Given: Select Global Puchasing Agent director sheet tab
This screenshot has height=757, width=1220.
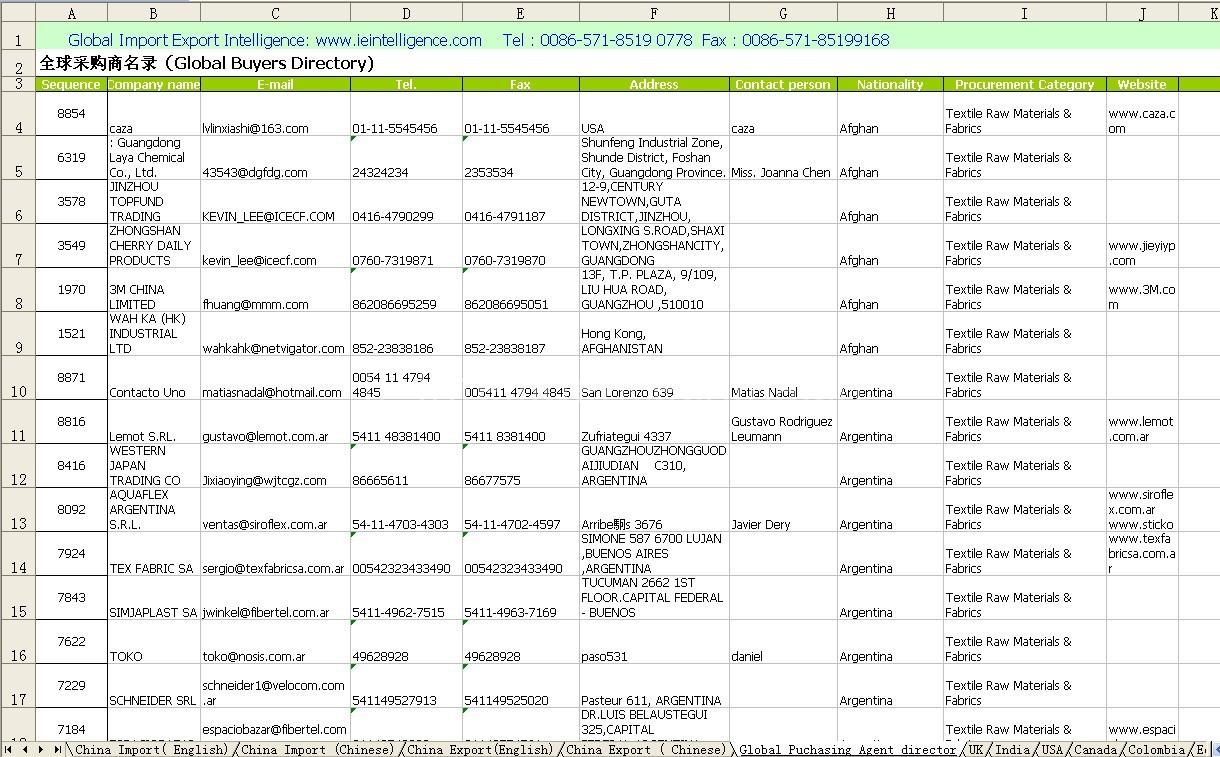Looking at the screenshot, I should [848, 749].
